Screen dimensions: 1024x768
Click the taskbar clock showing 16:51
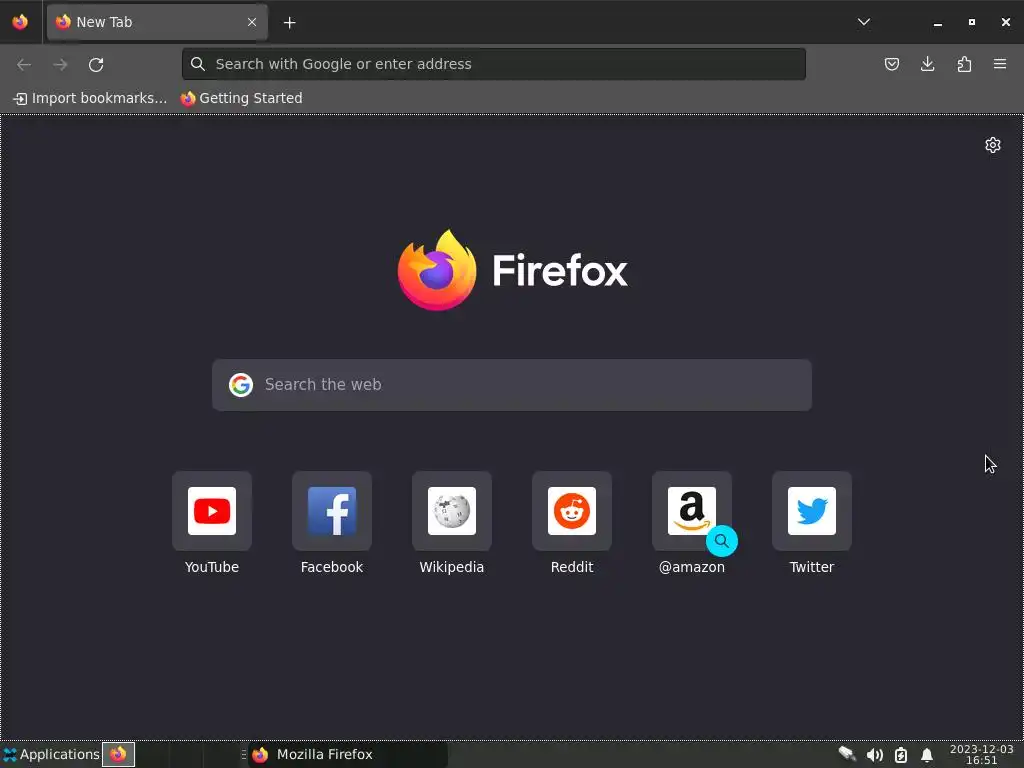coord(981,754)
